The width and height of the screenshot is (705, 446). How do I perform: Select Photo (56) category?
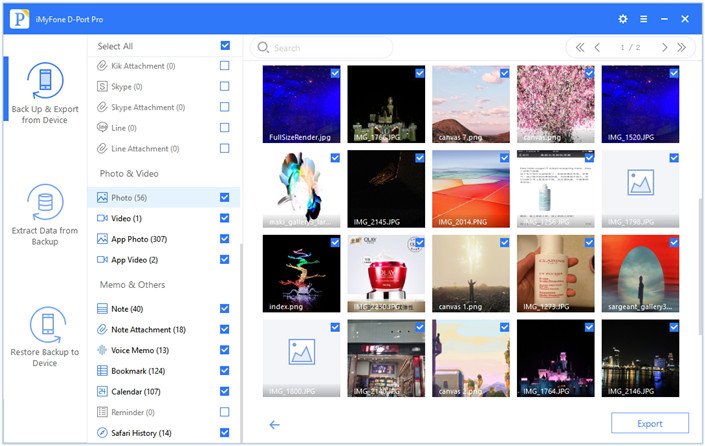point(128,198)
